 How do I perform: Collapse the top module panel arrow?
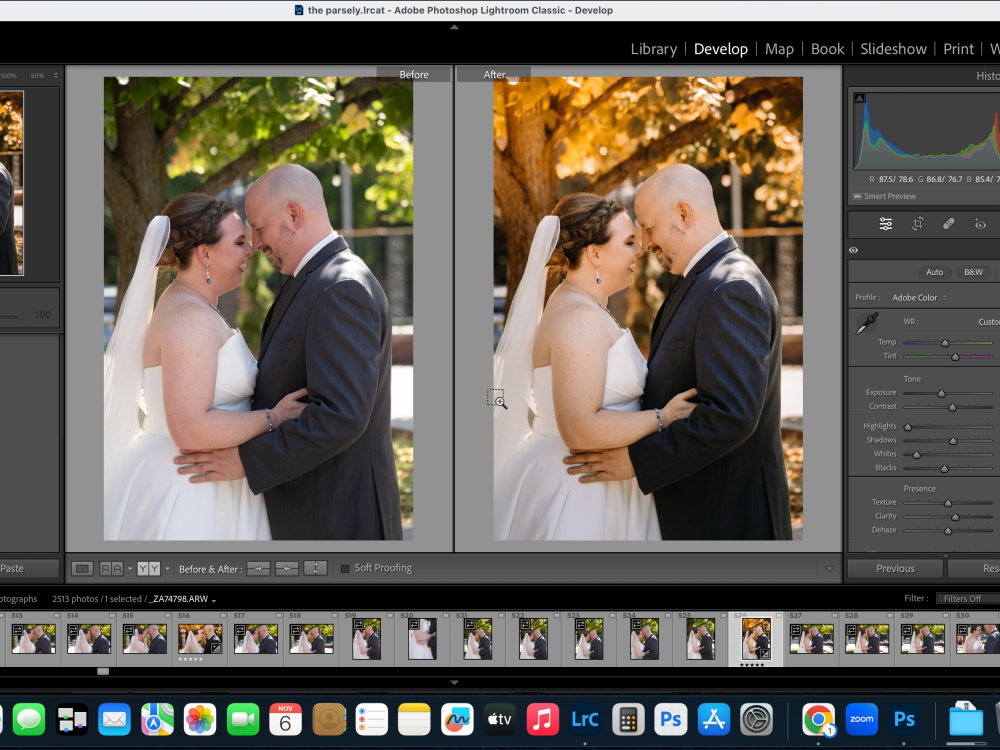[454, 27]
